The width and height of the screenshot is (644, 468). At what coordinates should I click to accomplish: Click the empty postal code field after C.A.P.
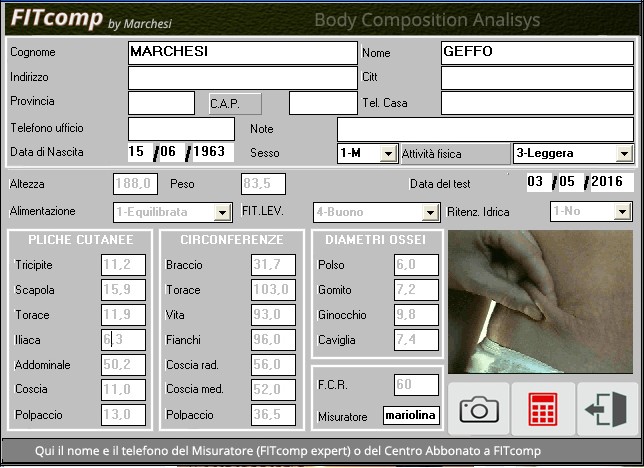tap(323, 103)
